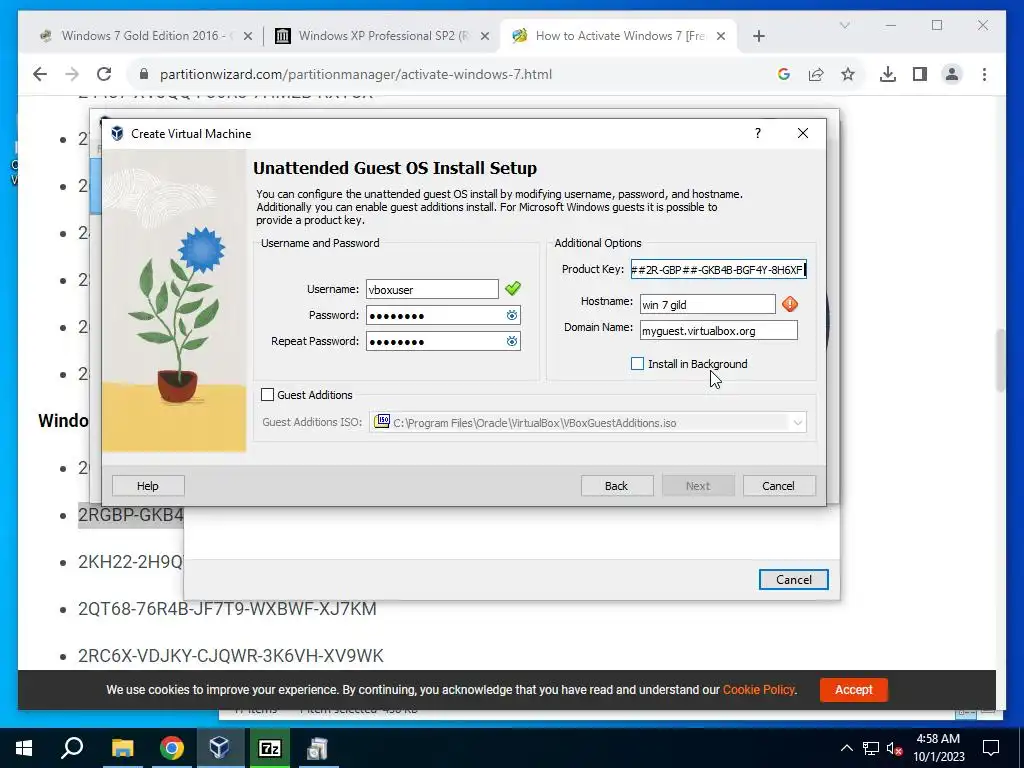Viewport: 1024px width, 768px height.
Task: Open the Cookie Policy link
Action: (758, 690)
